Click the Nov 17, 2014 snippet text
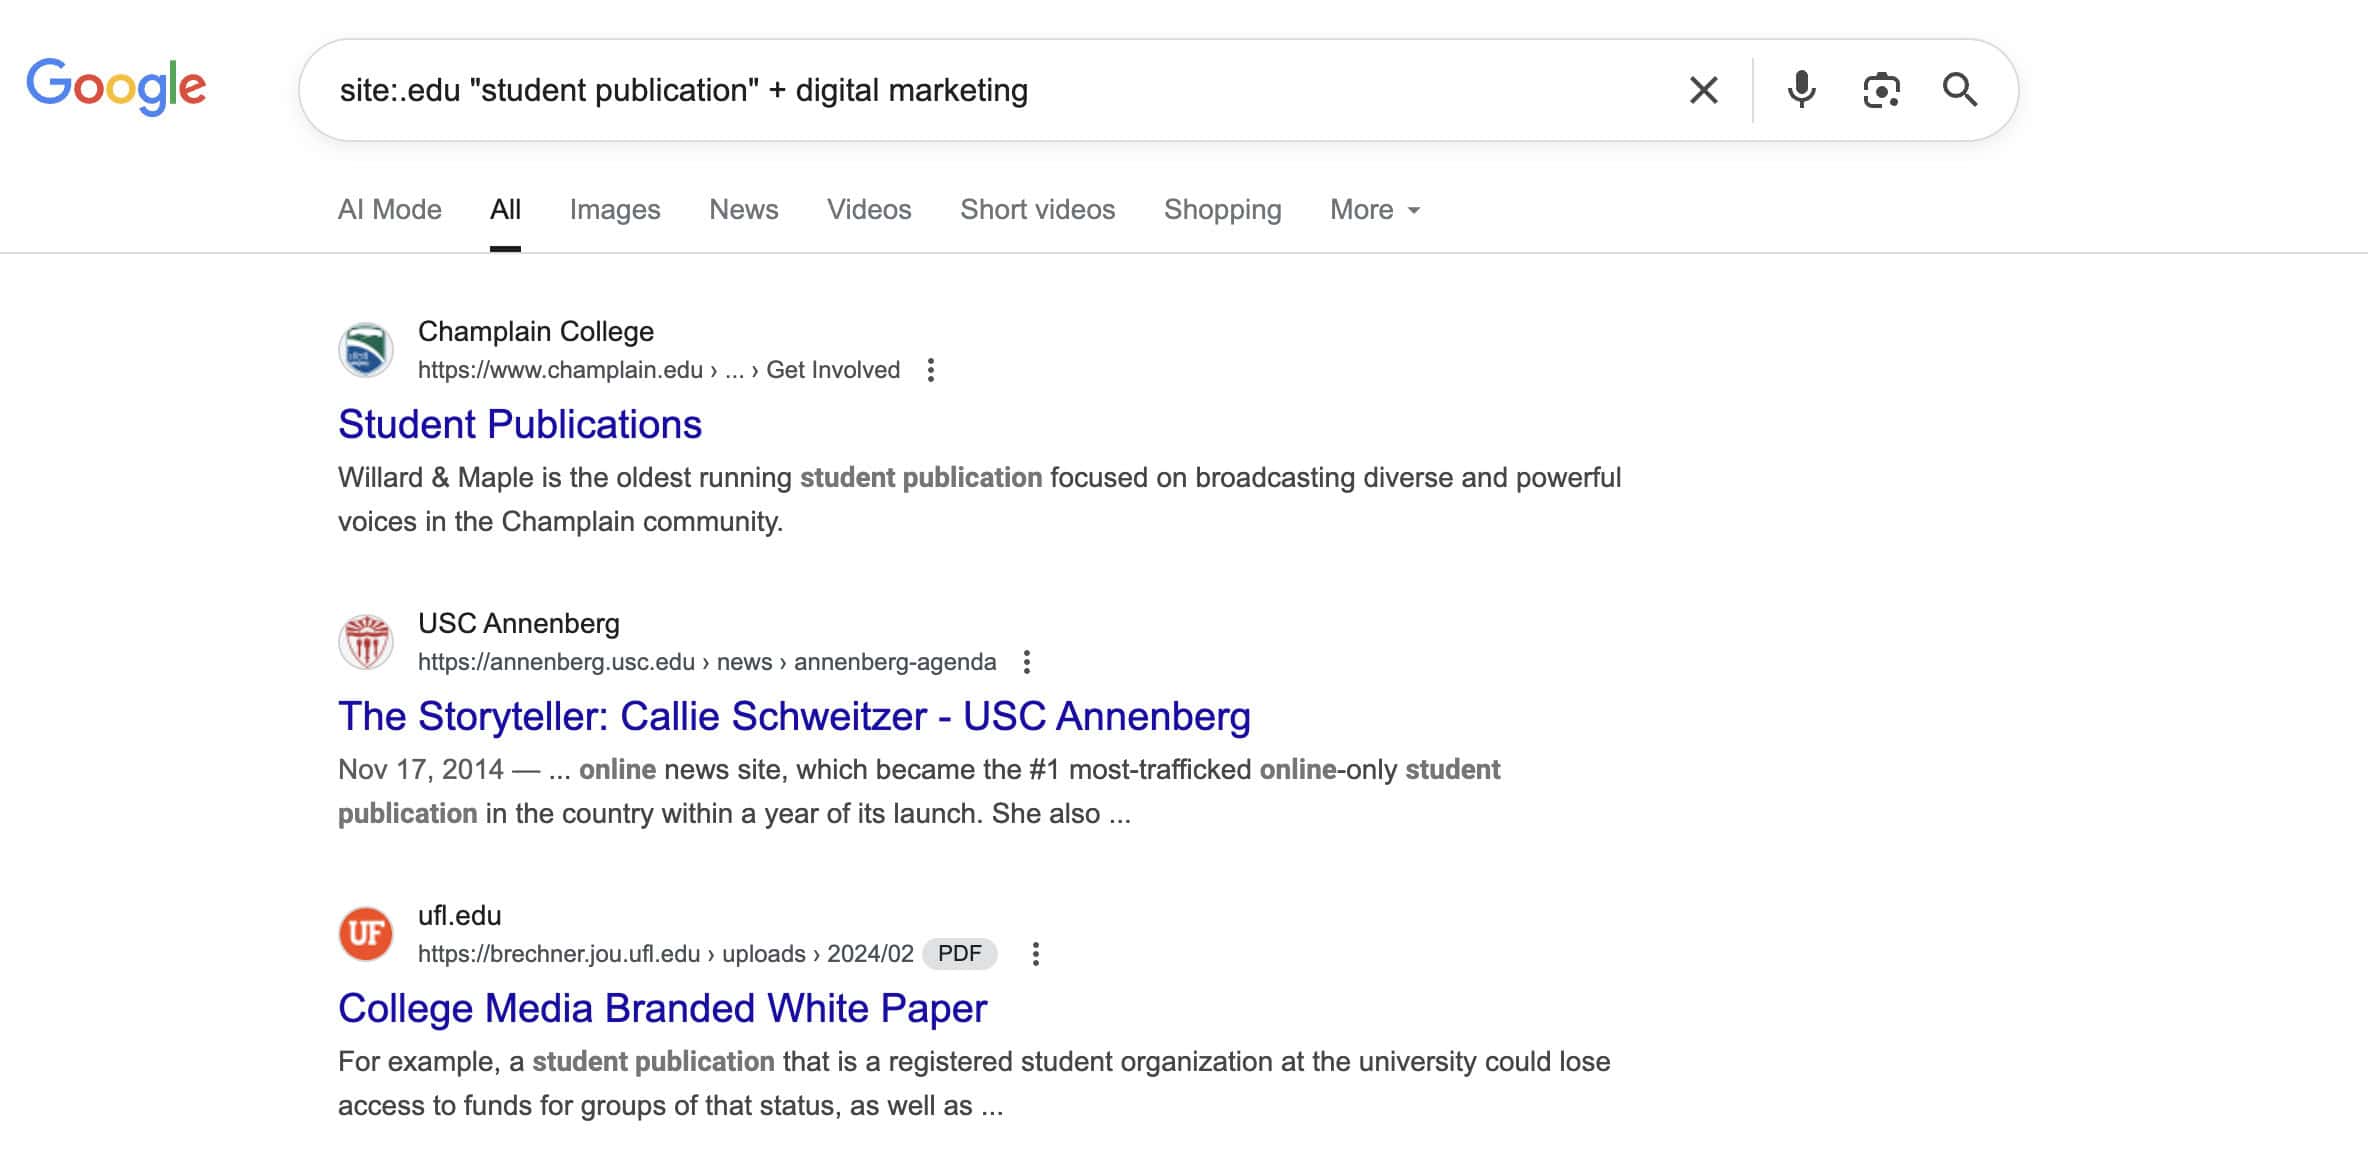The height and width of the screenshot is (1158, 2368). coord(919,791)
